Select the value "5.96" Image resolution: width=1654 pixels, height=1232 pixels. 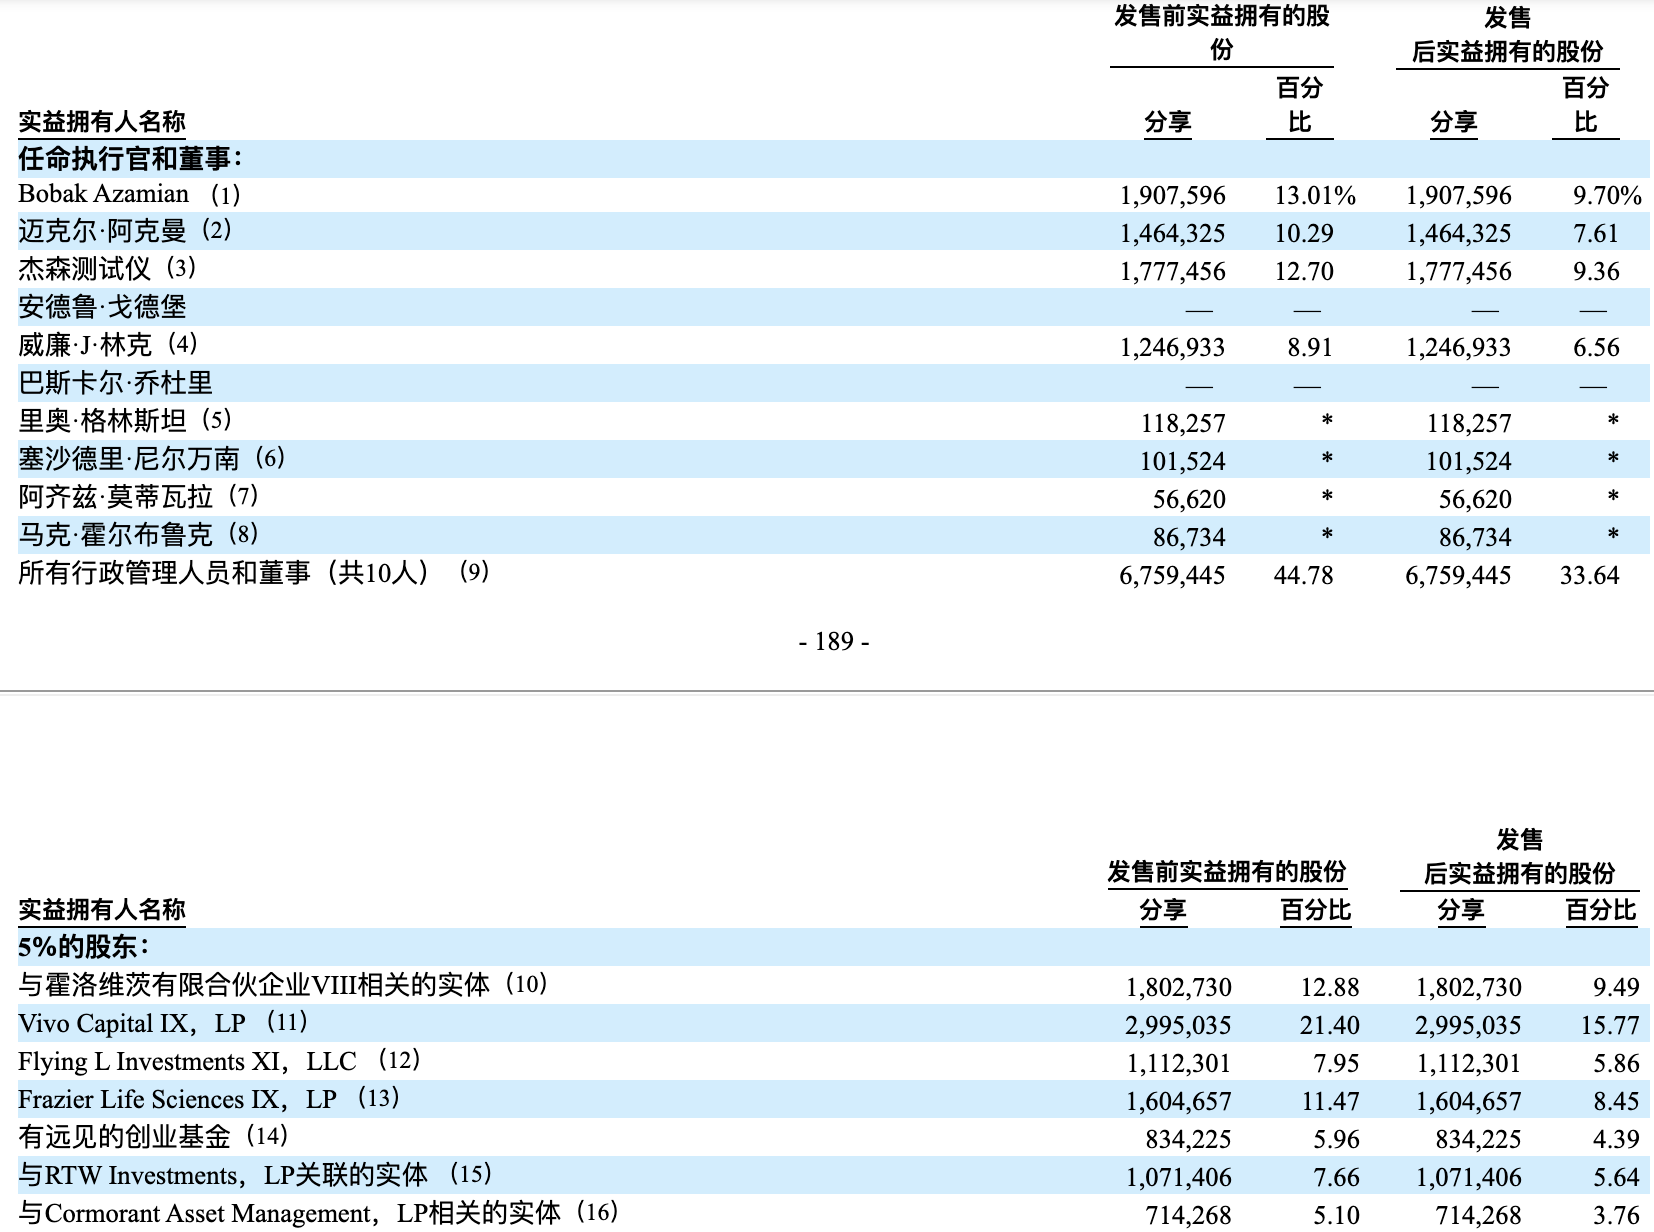click(x=1336, y=1140)
